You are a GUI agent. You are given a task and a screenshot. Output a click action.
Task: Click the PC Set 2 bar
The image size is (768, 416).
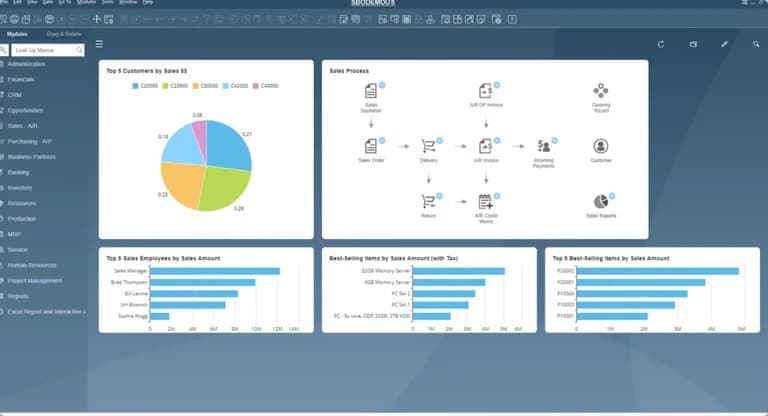444,294
